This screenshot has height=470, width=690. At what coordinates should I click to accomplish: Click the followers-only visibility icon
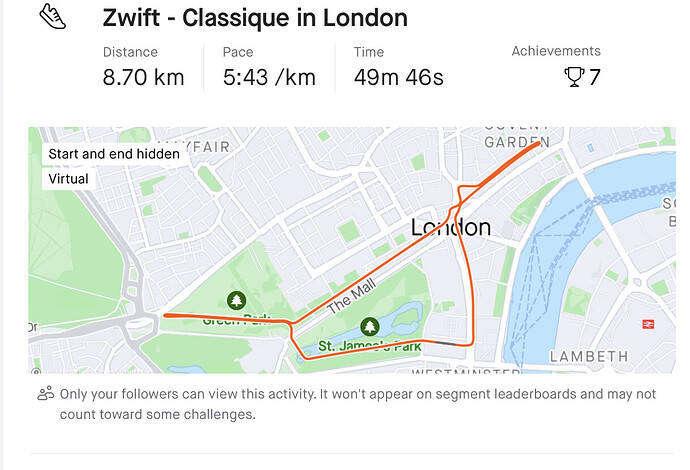[46, 393]
